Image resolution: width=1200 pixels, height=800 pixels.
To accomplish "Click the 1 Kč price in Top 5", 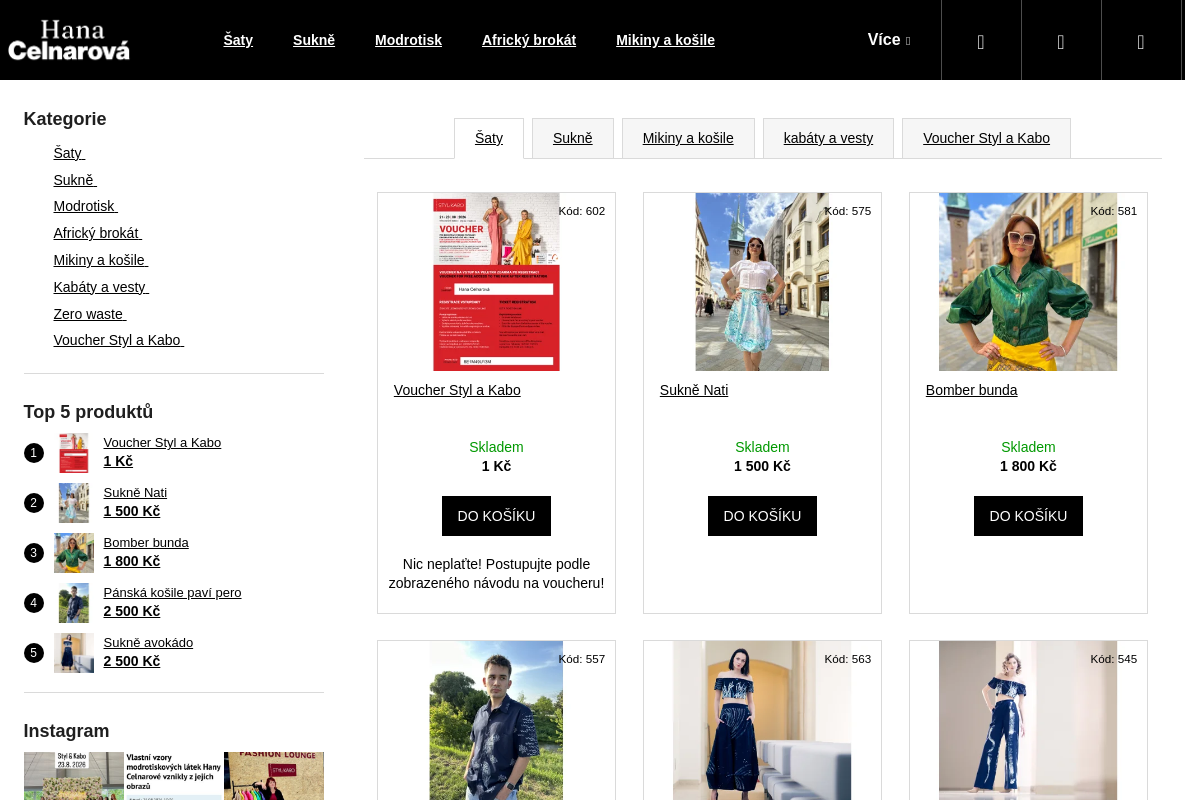I will 118,461.
